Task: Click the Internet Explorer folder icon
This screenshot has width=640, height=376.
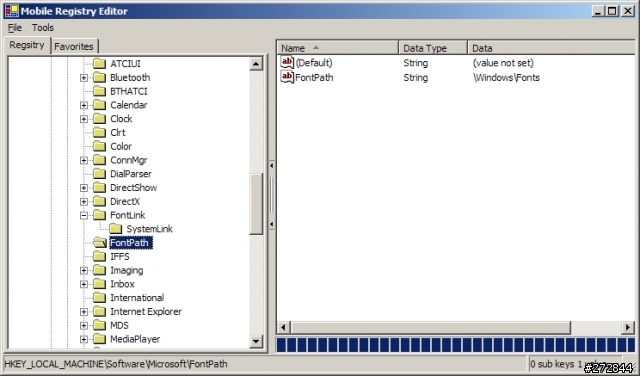Action: coord(99,312)
